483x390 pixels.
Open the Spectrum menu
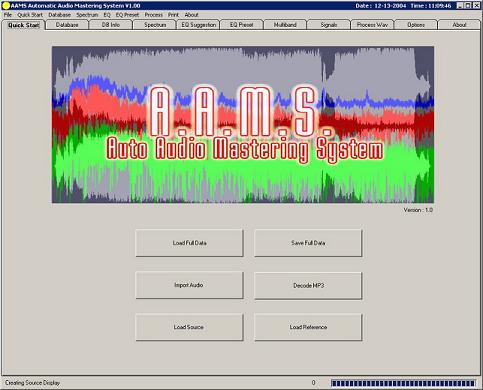(x=87, y=15)
